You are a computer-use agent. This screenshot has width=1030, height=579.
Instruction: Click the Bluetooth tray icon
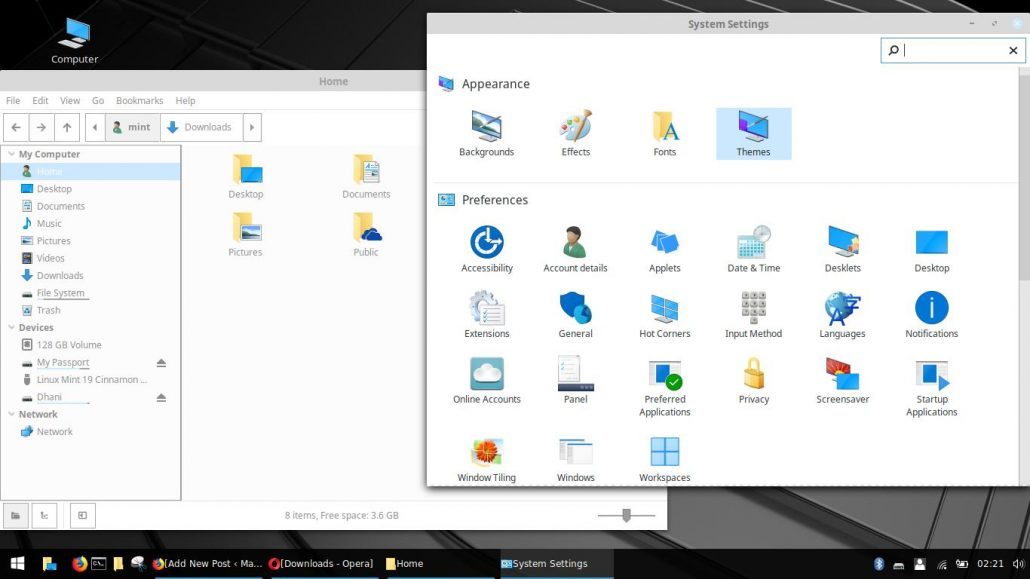click(x=879, y=563)
